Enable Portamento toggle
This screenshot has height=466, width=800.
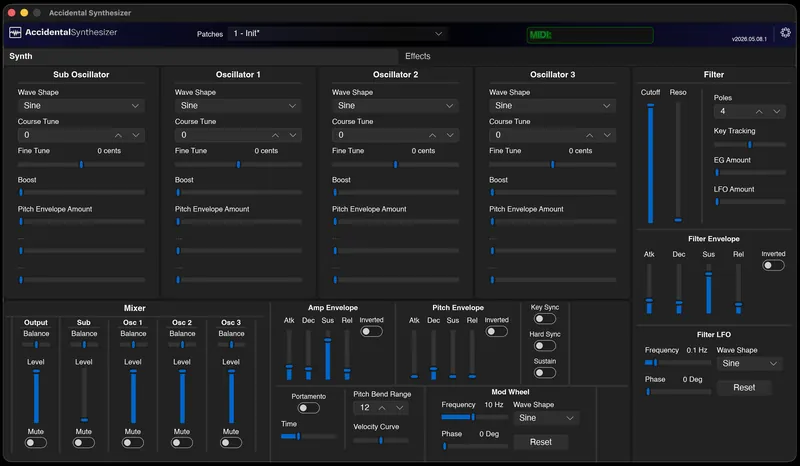pyautogui.click(x=309, y=408)
